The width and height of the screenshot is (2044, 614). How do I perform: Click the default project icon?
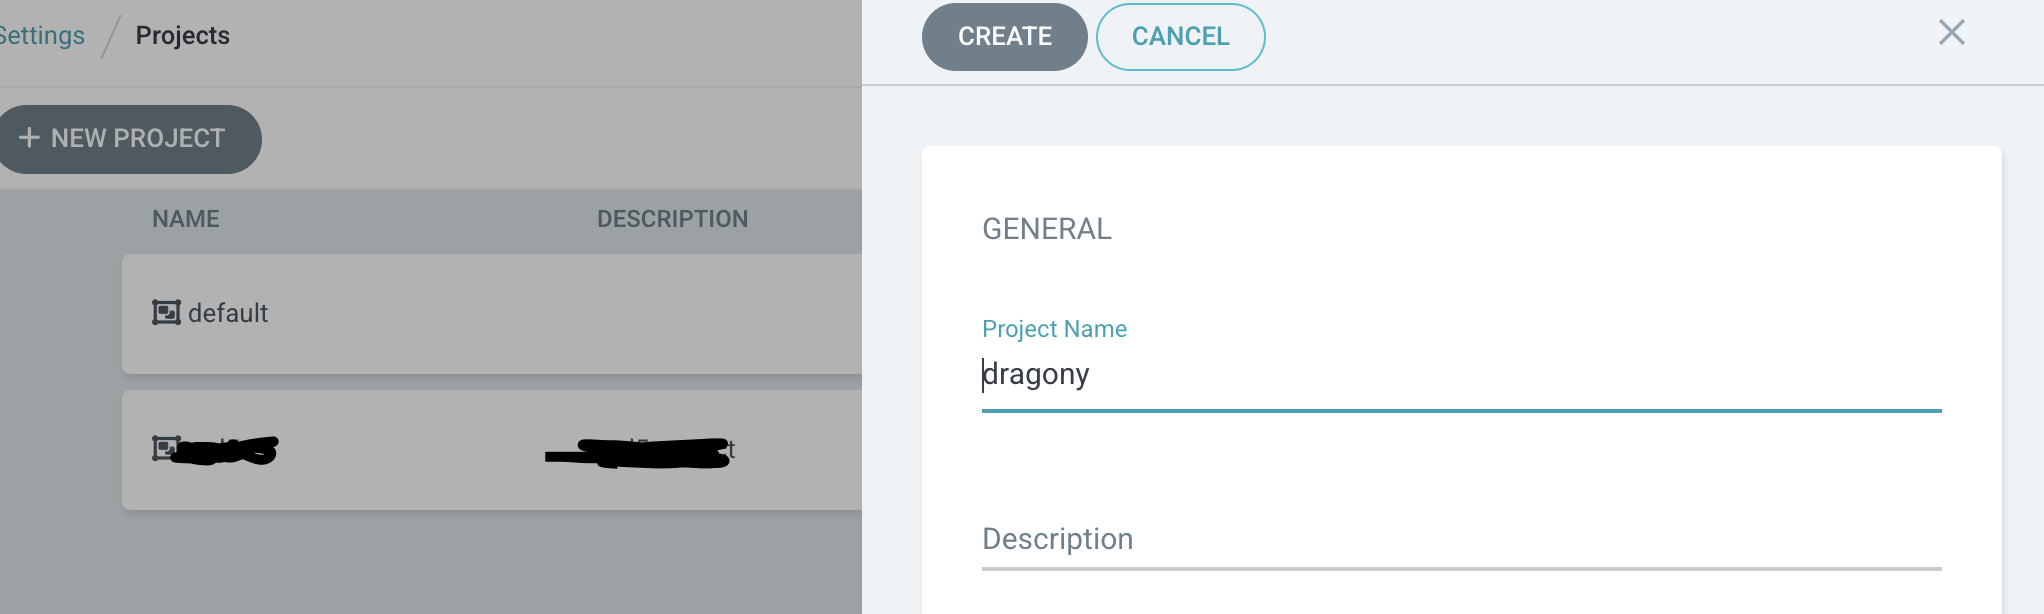coord(166,313)
